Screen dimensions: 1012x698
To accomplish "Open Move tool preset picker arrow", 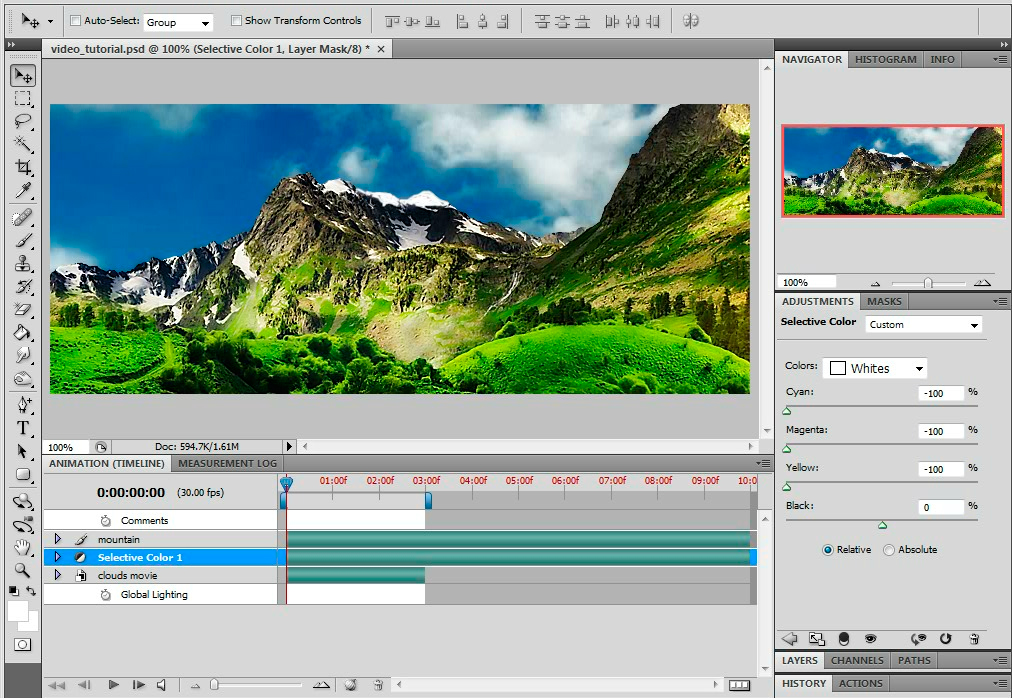I will (50, 21).
